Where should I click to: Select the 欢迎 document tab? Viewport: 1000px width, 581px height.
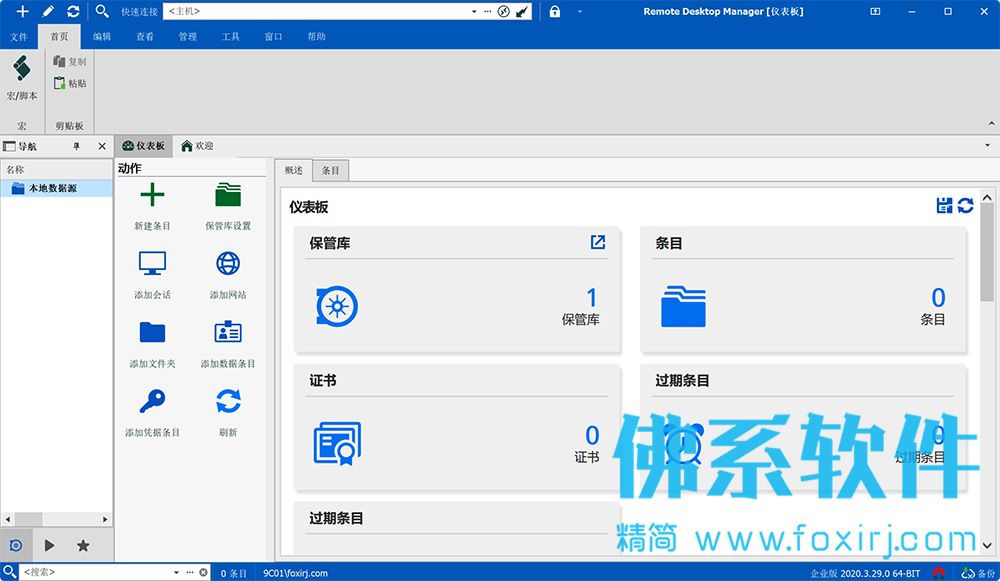pos(197,146)
